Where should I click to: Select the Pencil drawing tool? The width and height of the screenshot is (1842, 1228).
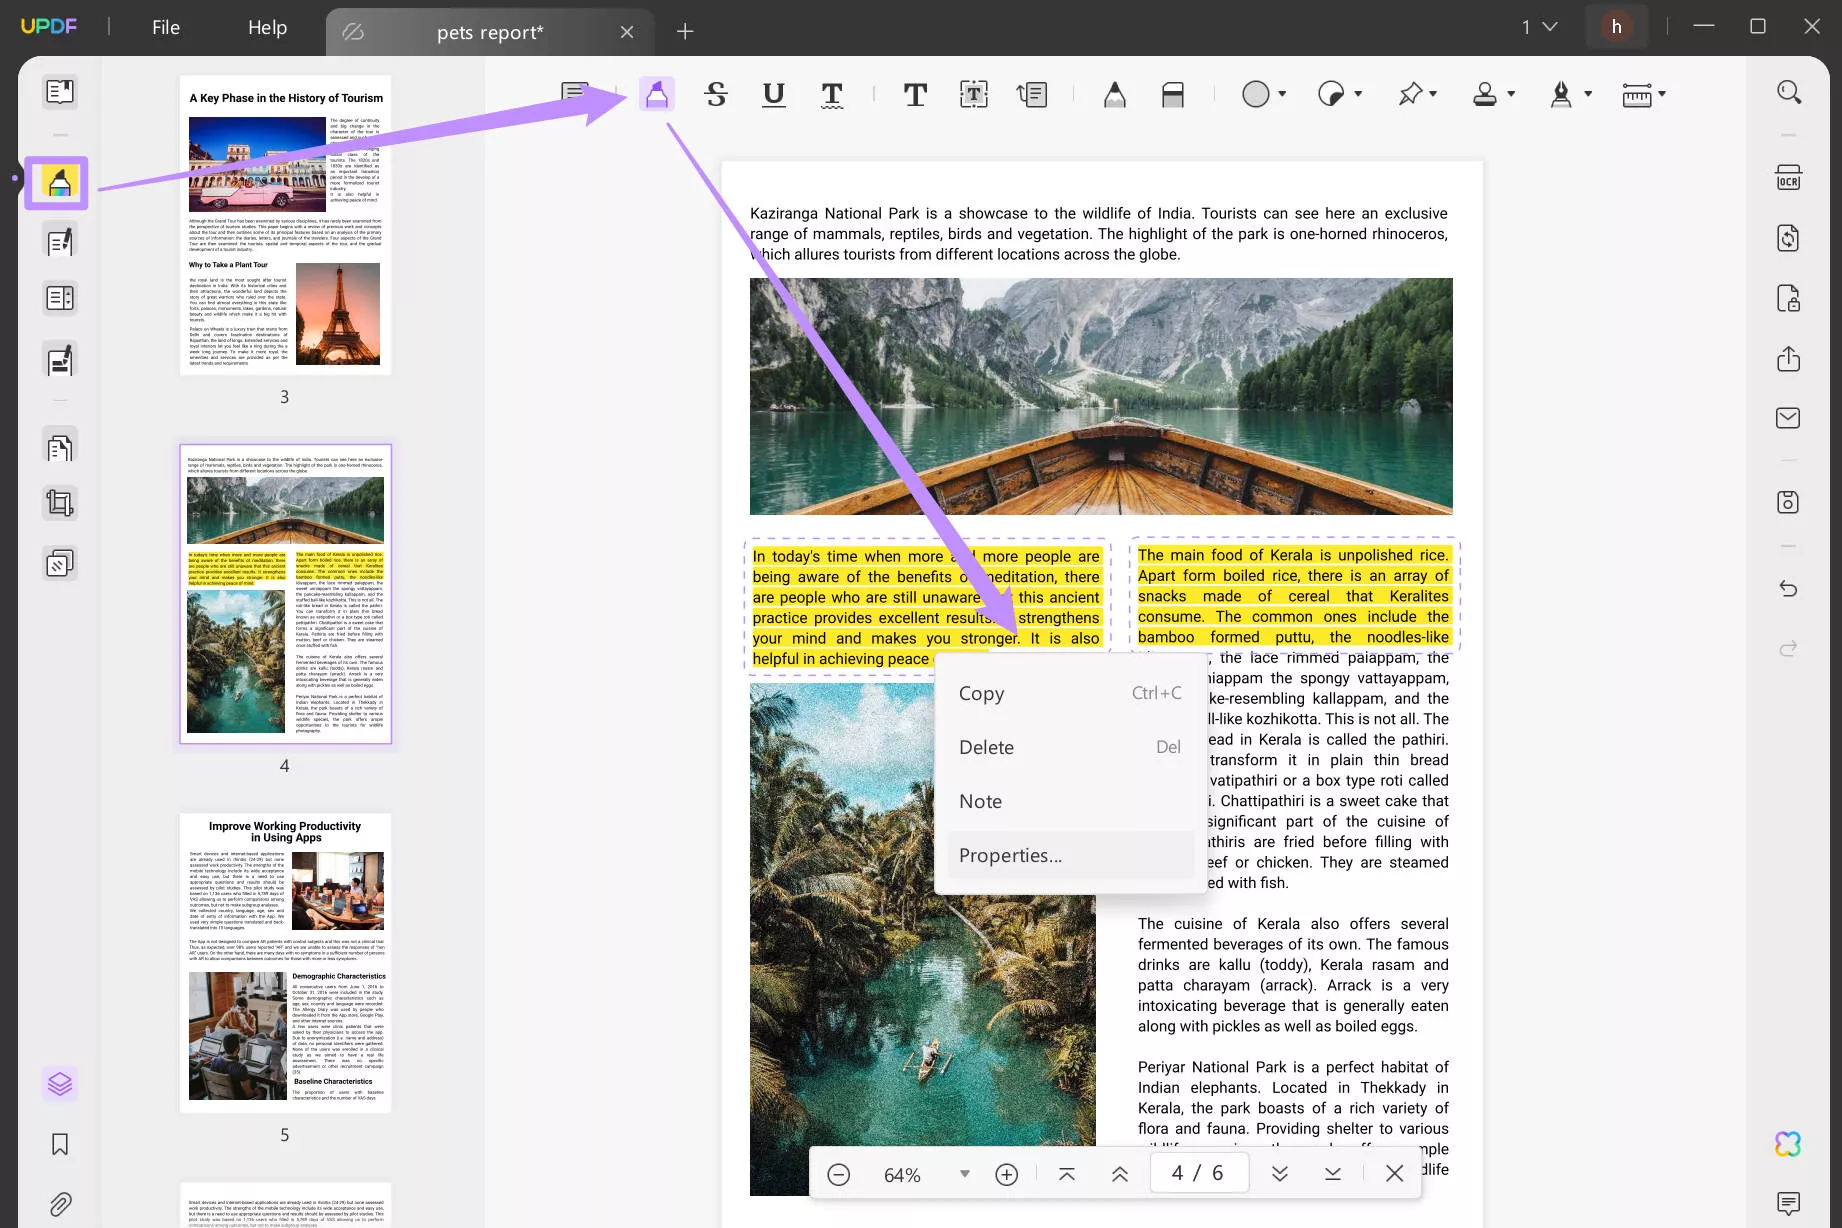click(x=1115, y=94)
